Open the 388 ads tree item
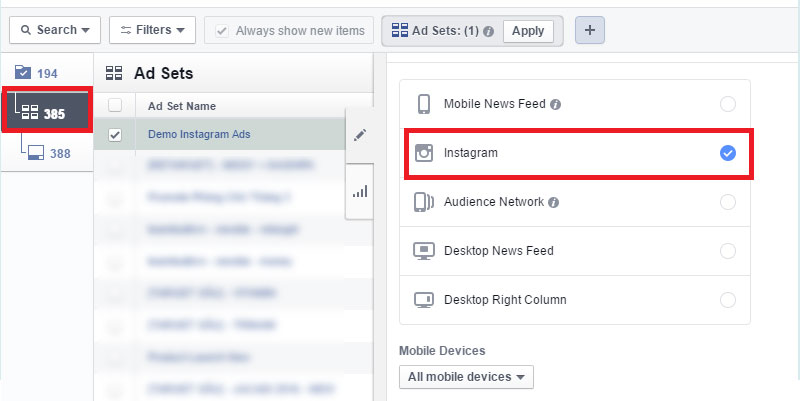 50,153
